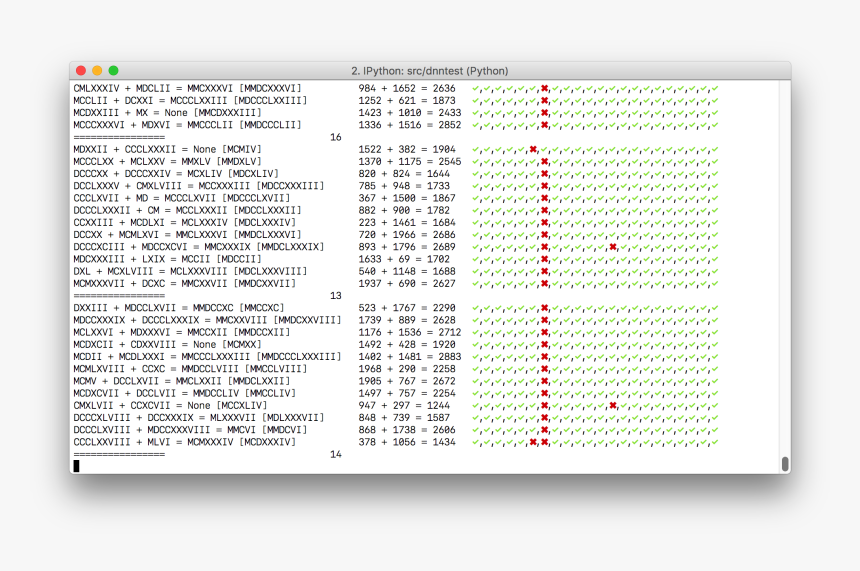Image resolution: width=860 pixels, height=571 pixels.
Task: Close the IPython terminal window
Action: click(x=81, y=70)
